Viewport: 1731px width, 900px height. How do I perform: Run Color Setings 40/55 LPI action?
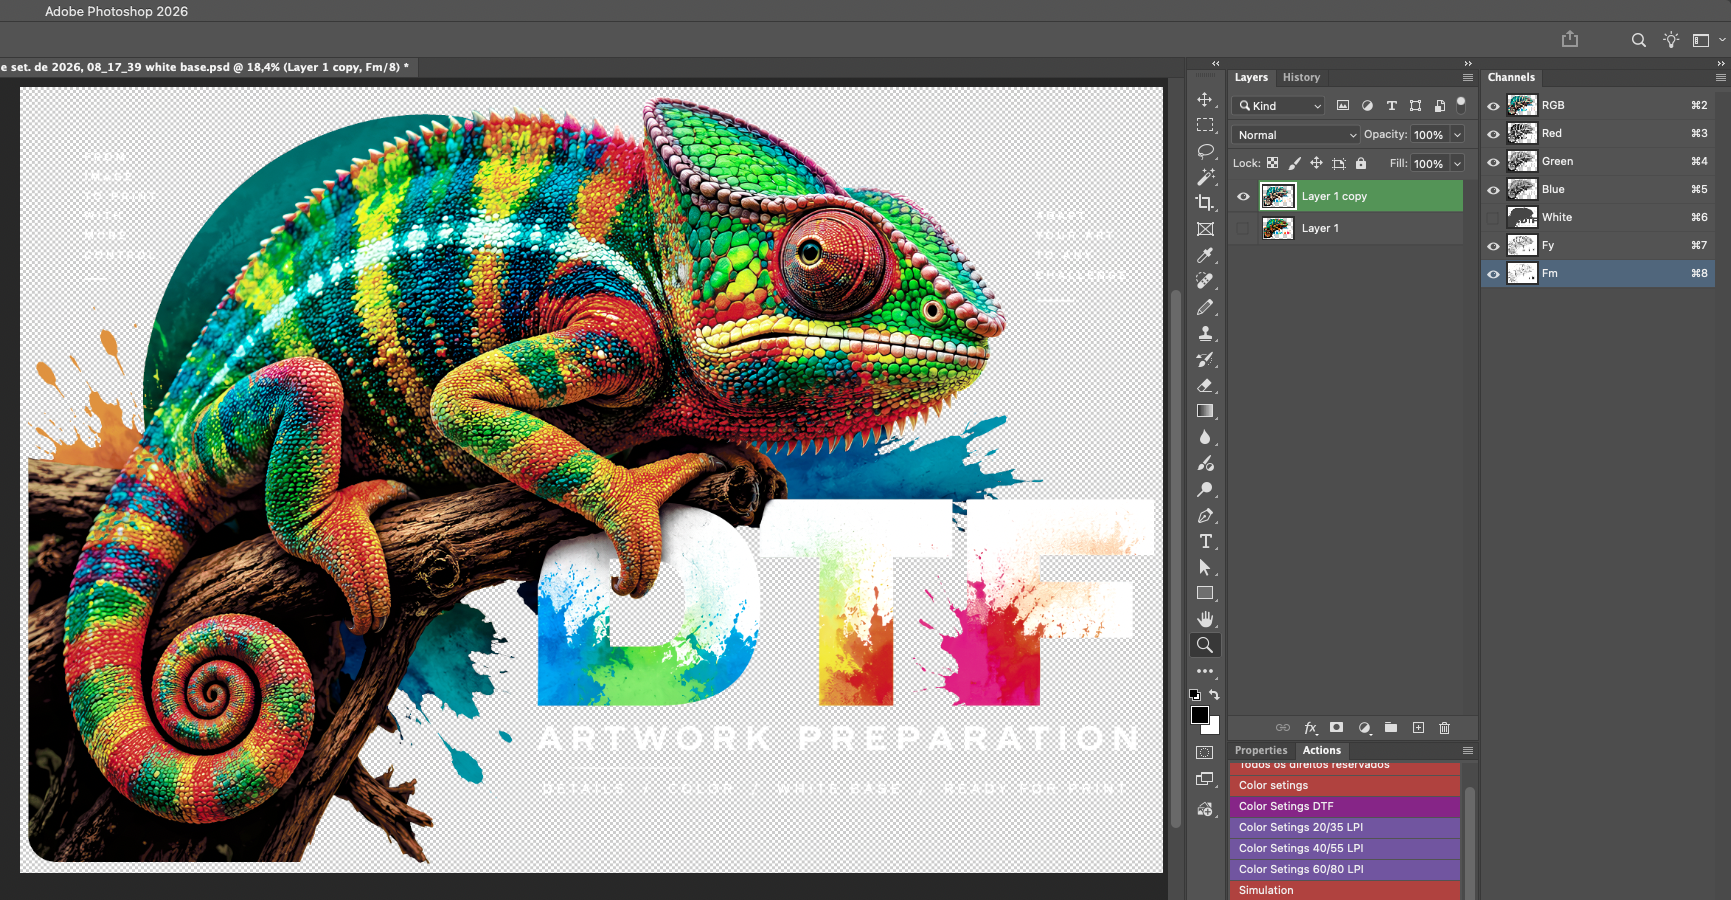tap(1345, 848)
